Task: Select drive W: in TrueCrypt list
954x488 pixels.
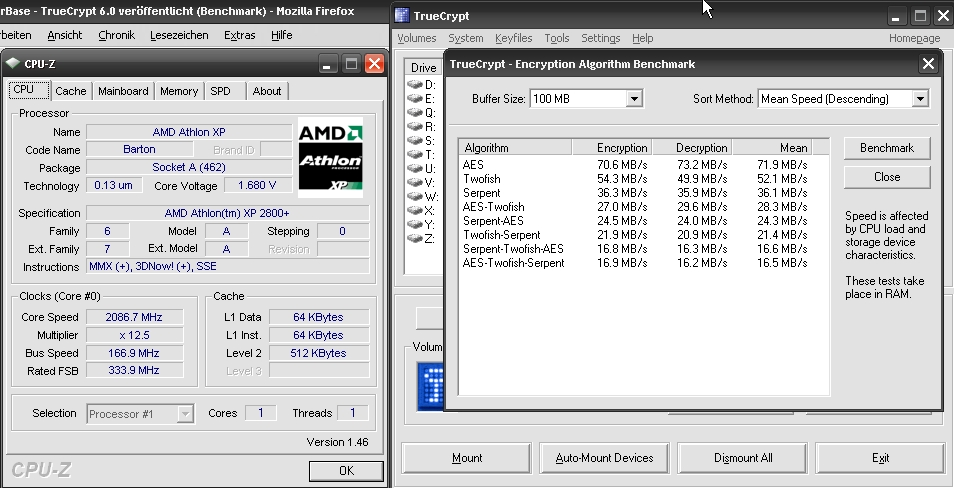Action: click(x=423, y=197)
